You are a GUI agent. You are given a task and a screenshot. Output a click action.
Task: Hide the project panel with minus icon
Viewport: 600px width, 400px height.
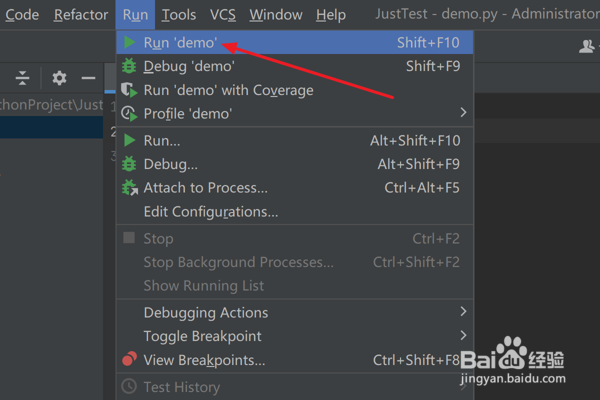[x=88, y=78]
